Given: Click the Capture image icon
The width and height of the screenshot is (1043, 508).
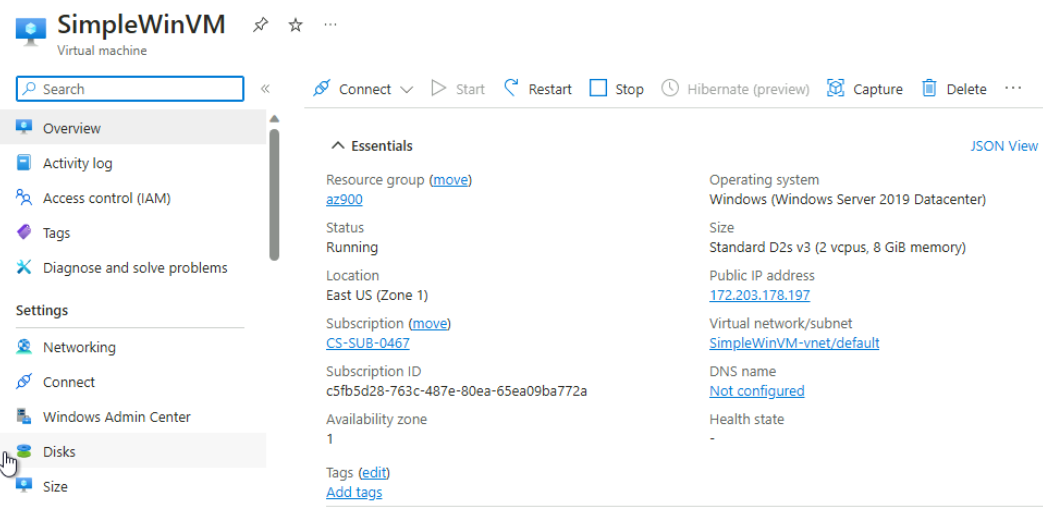Looking at the screenshot, I should [x=836, y=89].
